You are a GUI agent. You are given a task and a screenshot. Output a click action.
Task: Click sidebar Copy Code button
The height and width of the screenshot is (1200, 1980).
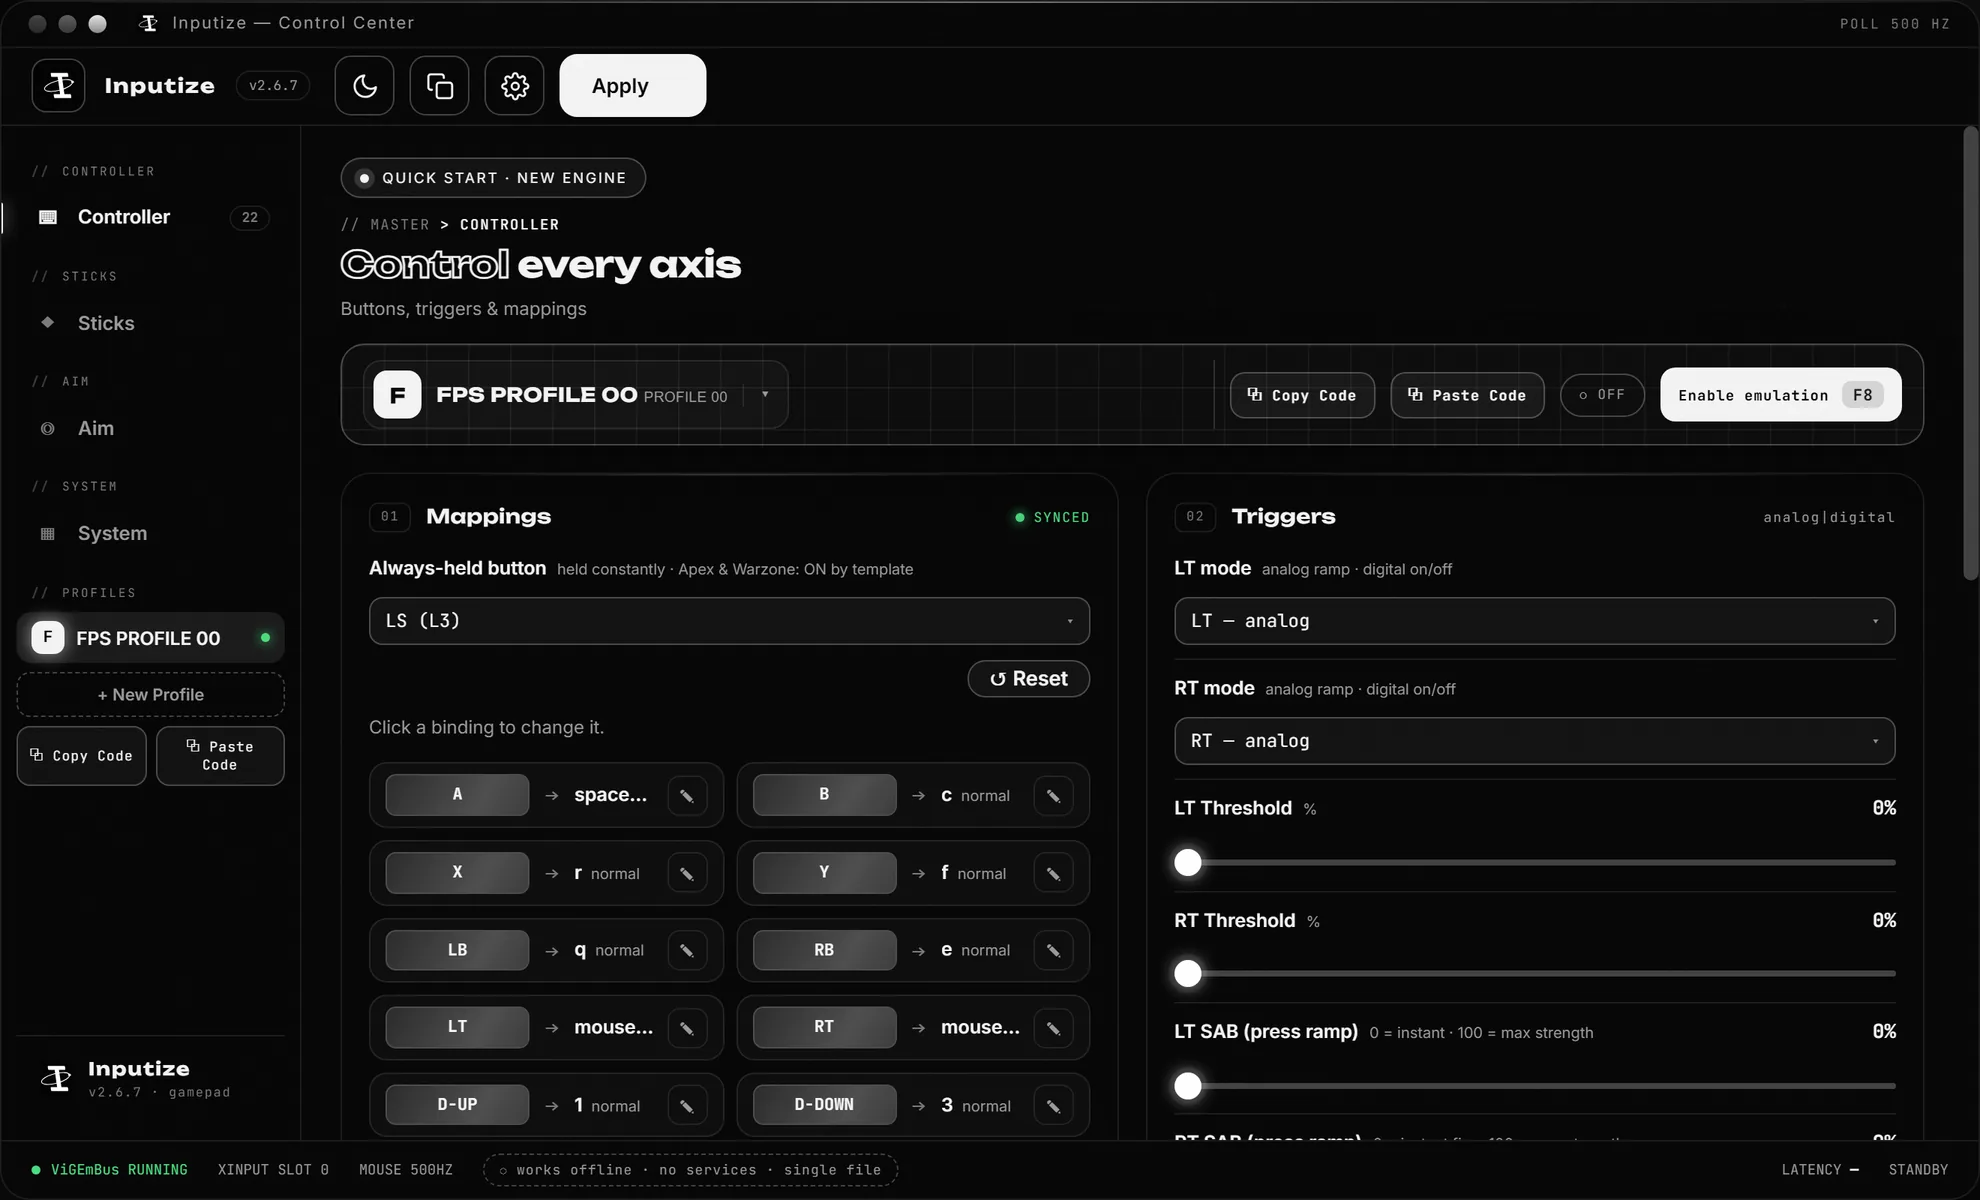tap(81, 756)
